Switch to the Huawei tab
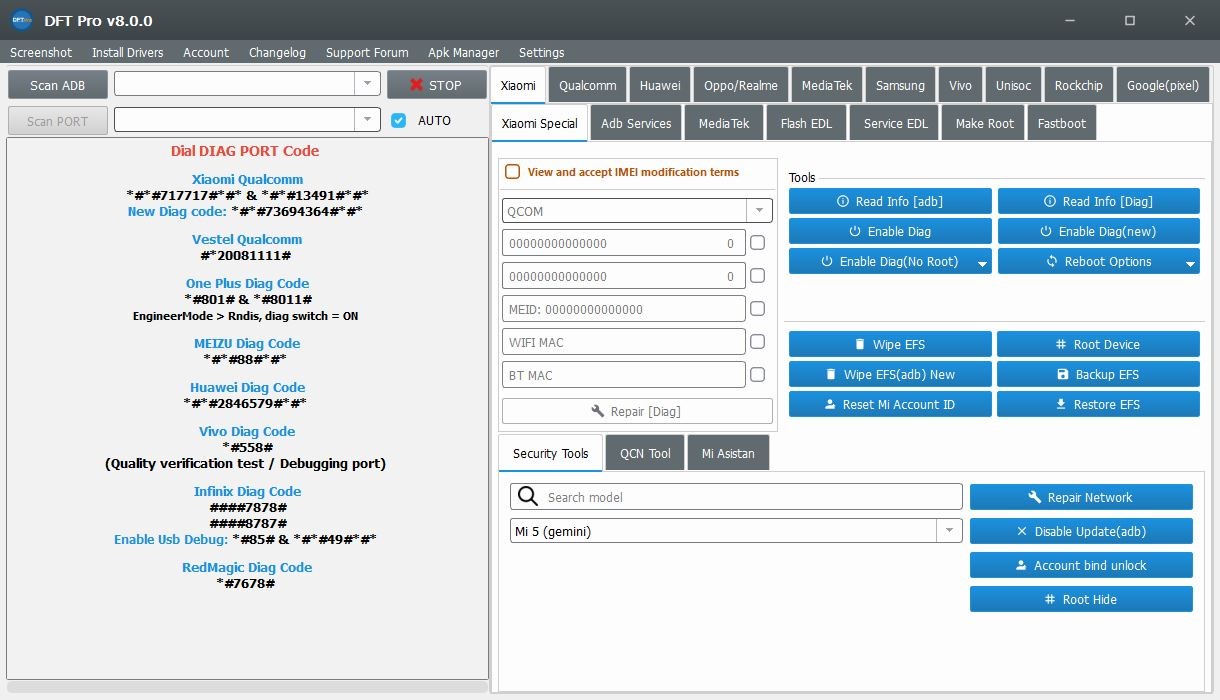 [x=660, y=85]
